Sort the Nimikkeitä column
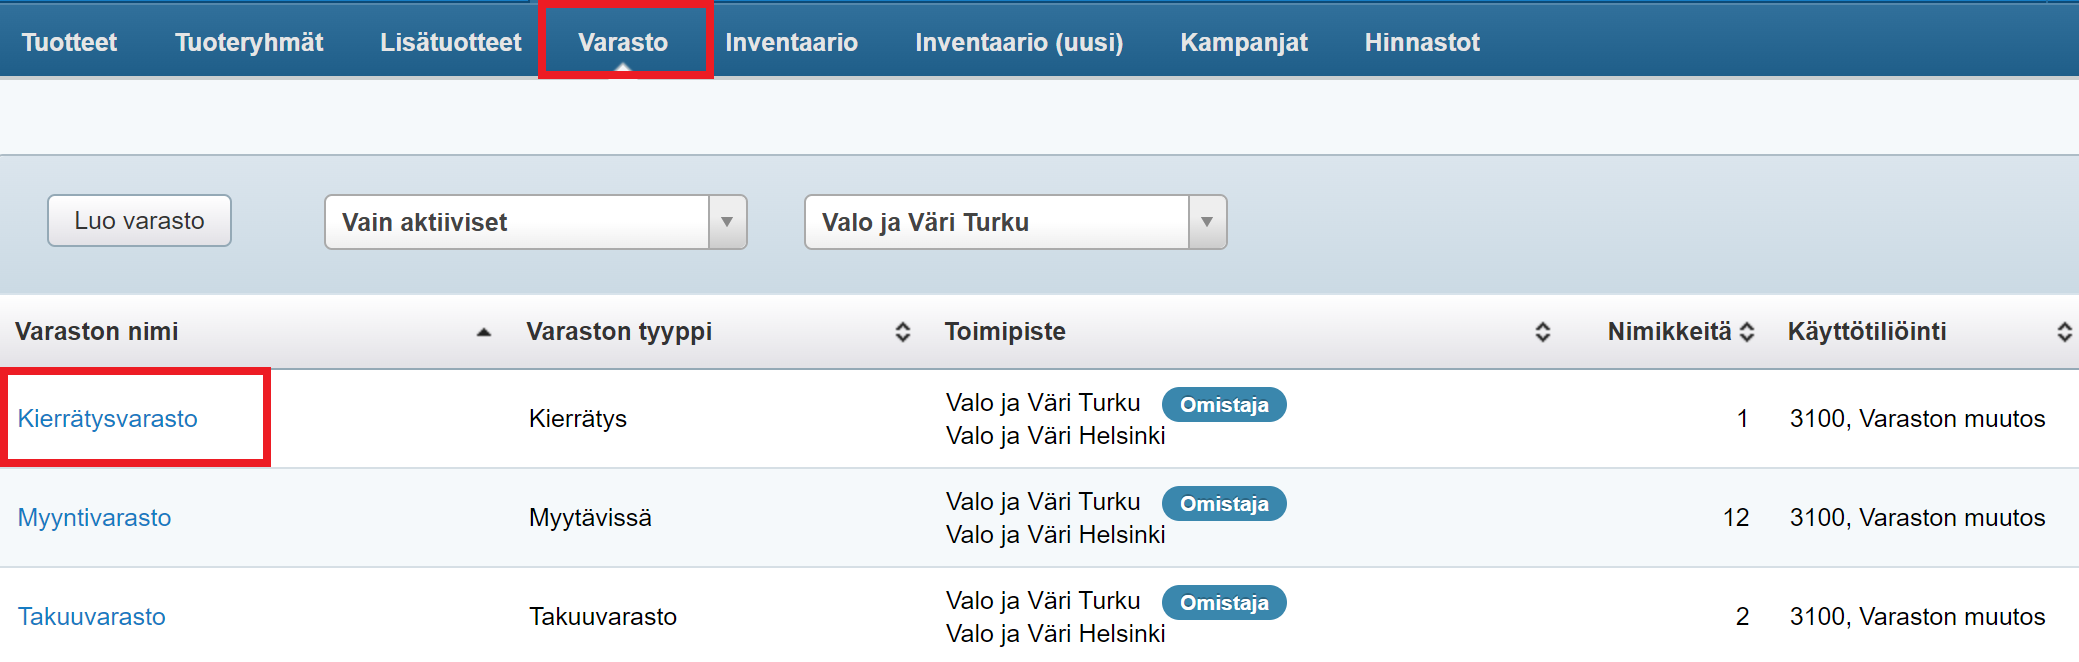Screen dimensions: 2079x662 pyautogui.click(x=1747, y=332)
